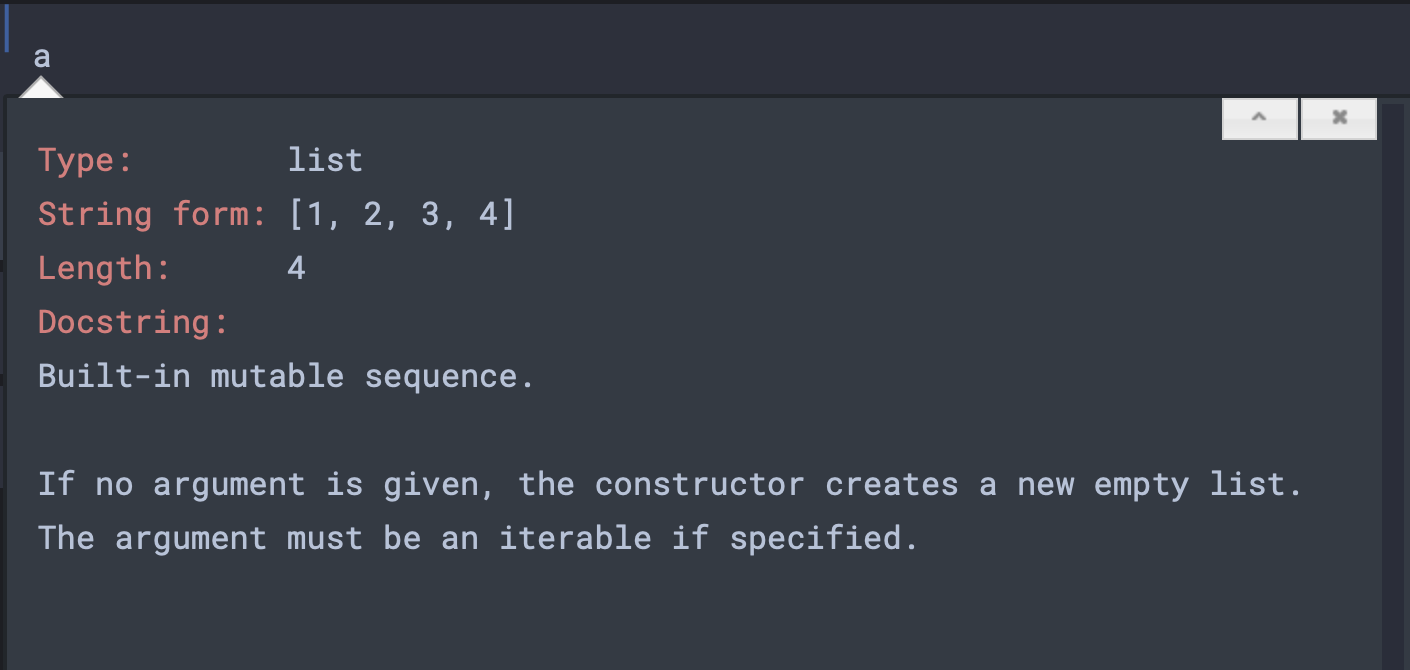Viewport: 1410px width, 670px height.
Task: Click the line beginning 'If no argument is given'
Action: (x=670, y=484)
